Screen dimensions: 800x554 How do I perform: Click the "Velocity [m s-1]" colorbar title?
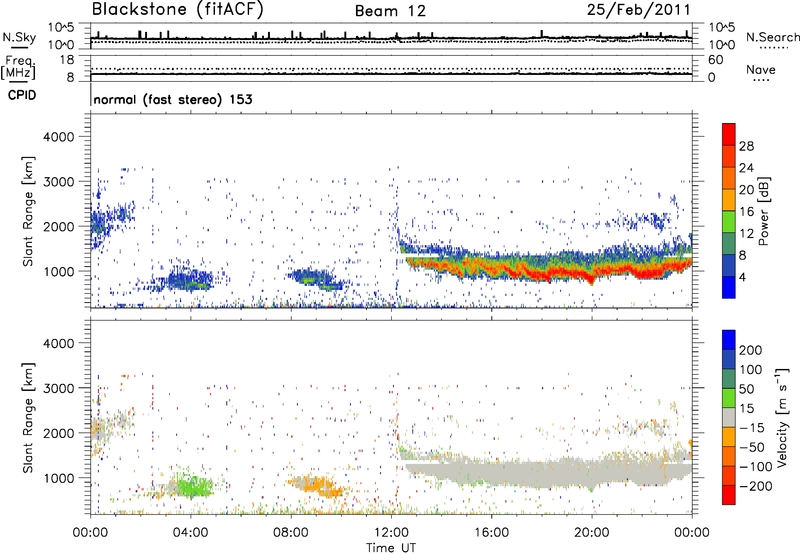[781, 417]
